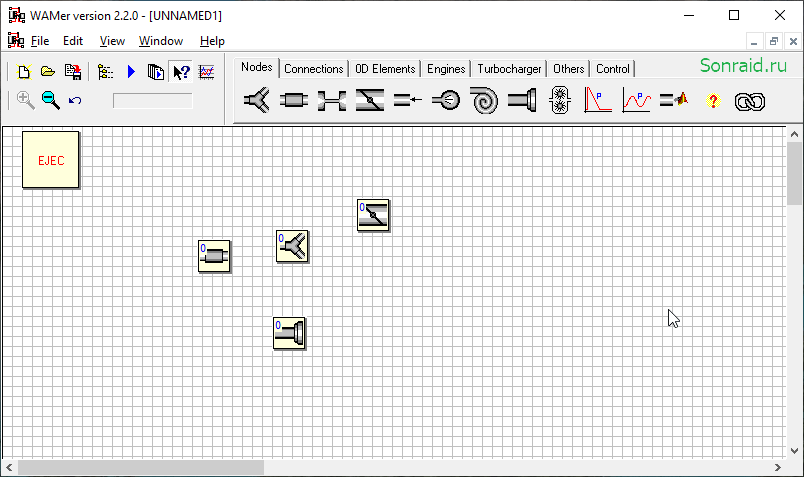Image resolution: width=804 pixels, height=477 pixels.
Task: Select the open pipe end element on canvas
Action: (289, 333)
